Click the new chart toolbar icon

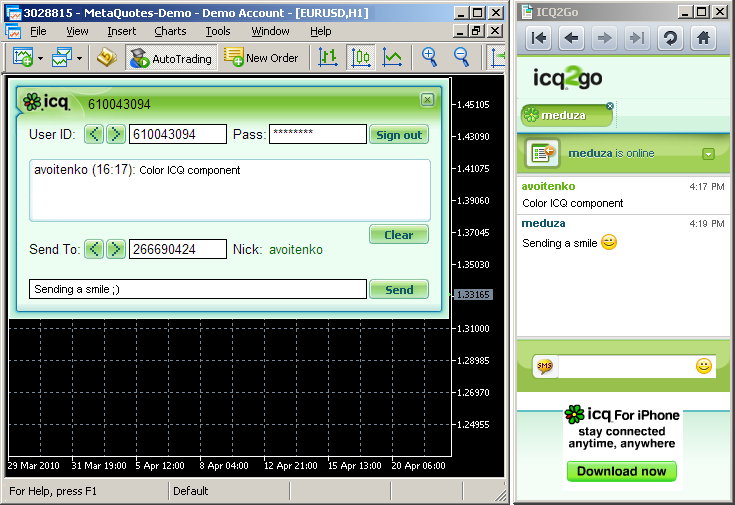[22, 58]
